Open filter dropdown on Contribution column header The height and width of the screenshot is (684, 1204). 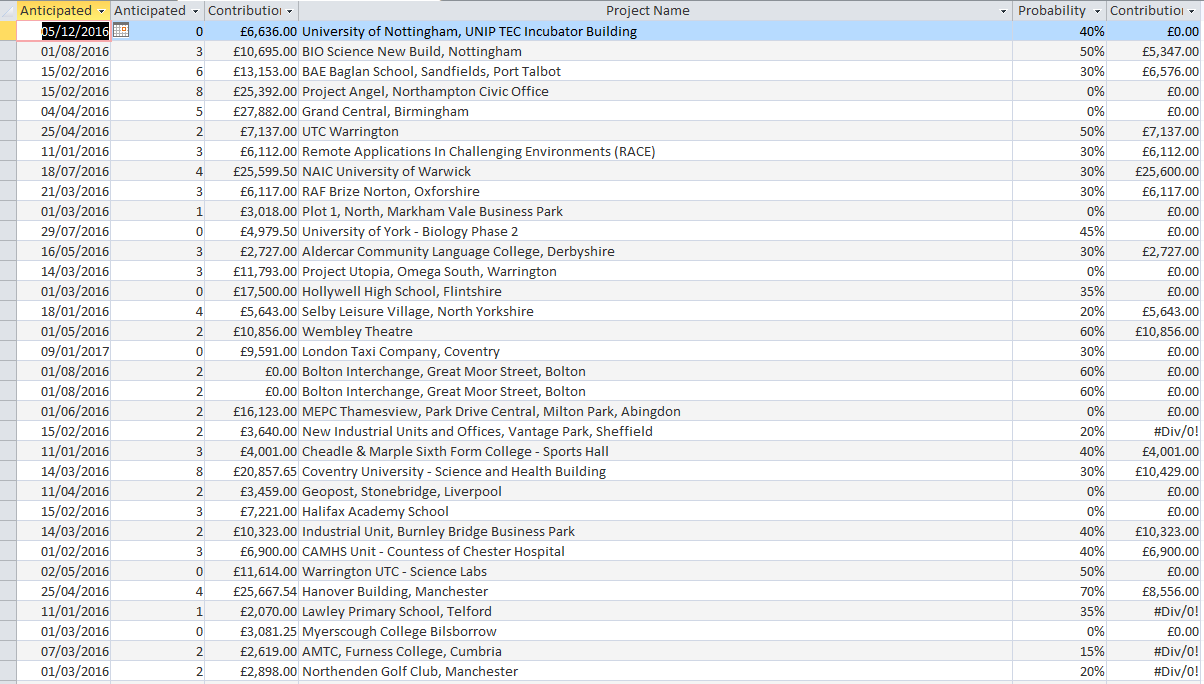click(x=290, y=11)
